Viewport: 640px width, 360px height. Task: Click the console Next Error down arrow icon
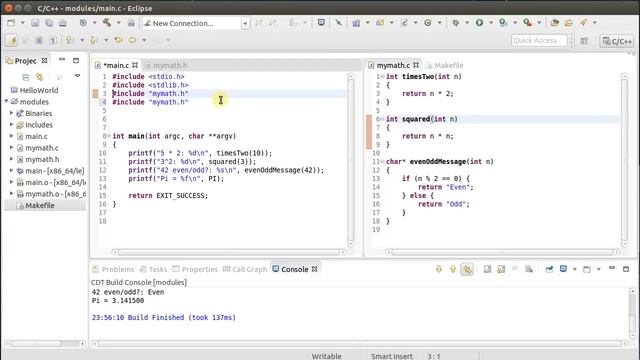439,269
